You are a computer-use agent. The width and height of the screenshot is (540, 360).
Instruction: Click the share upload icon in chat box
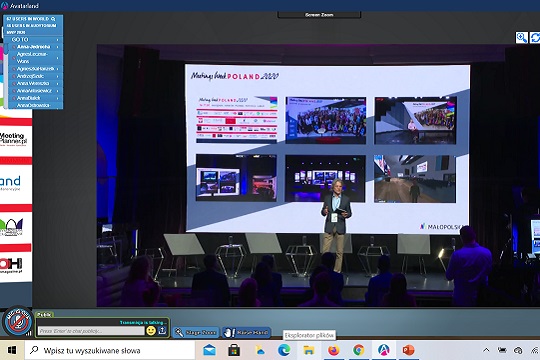pyautogui.click(x=162, y=330)
